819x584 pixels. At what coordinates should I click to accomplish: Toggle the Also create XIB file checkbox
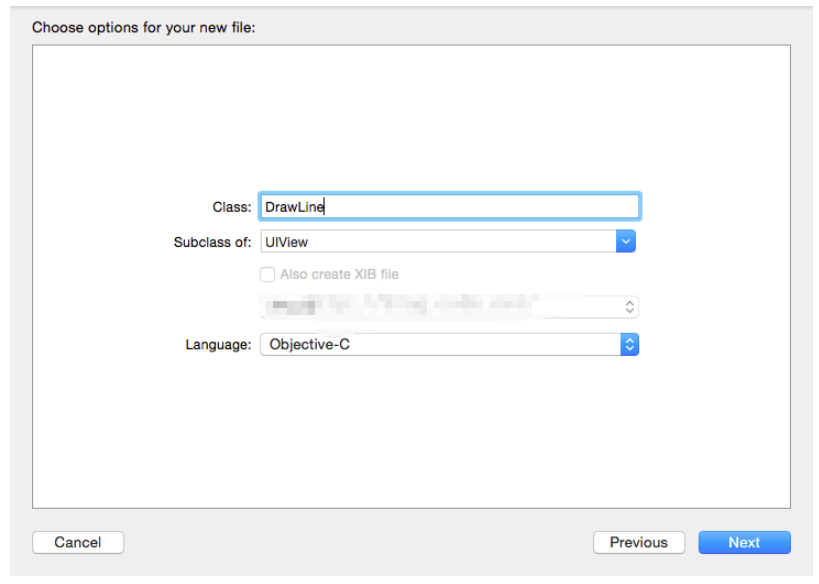click(267, 274)
